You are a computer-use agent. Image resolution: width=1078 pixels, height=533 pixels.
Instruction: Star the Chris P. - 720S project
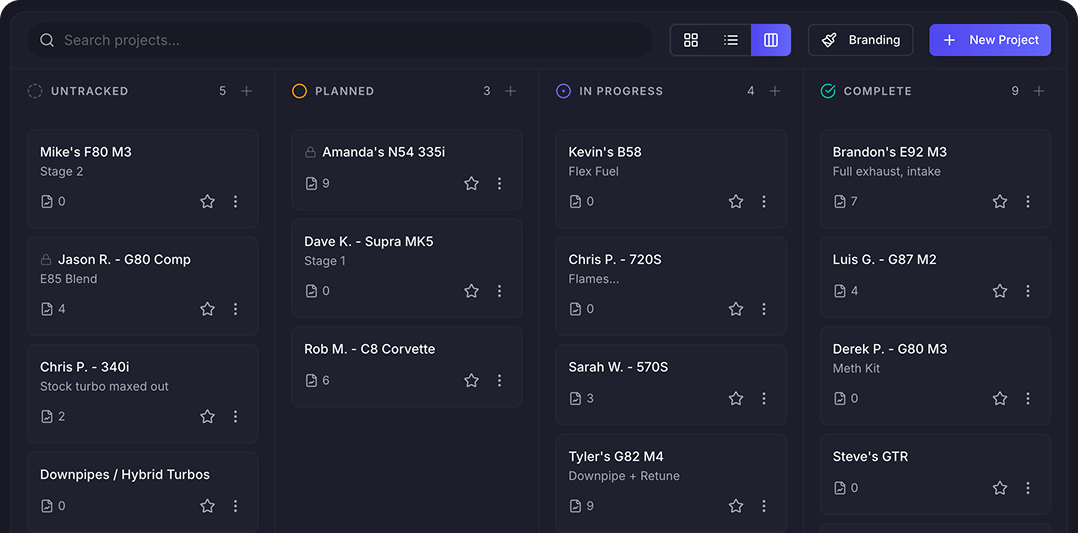[x=736, y=309]
